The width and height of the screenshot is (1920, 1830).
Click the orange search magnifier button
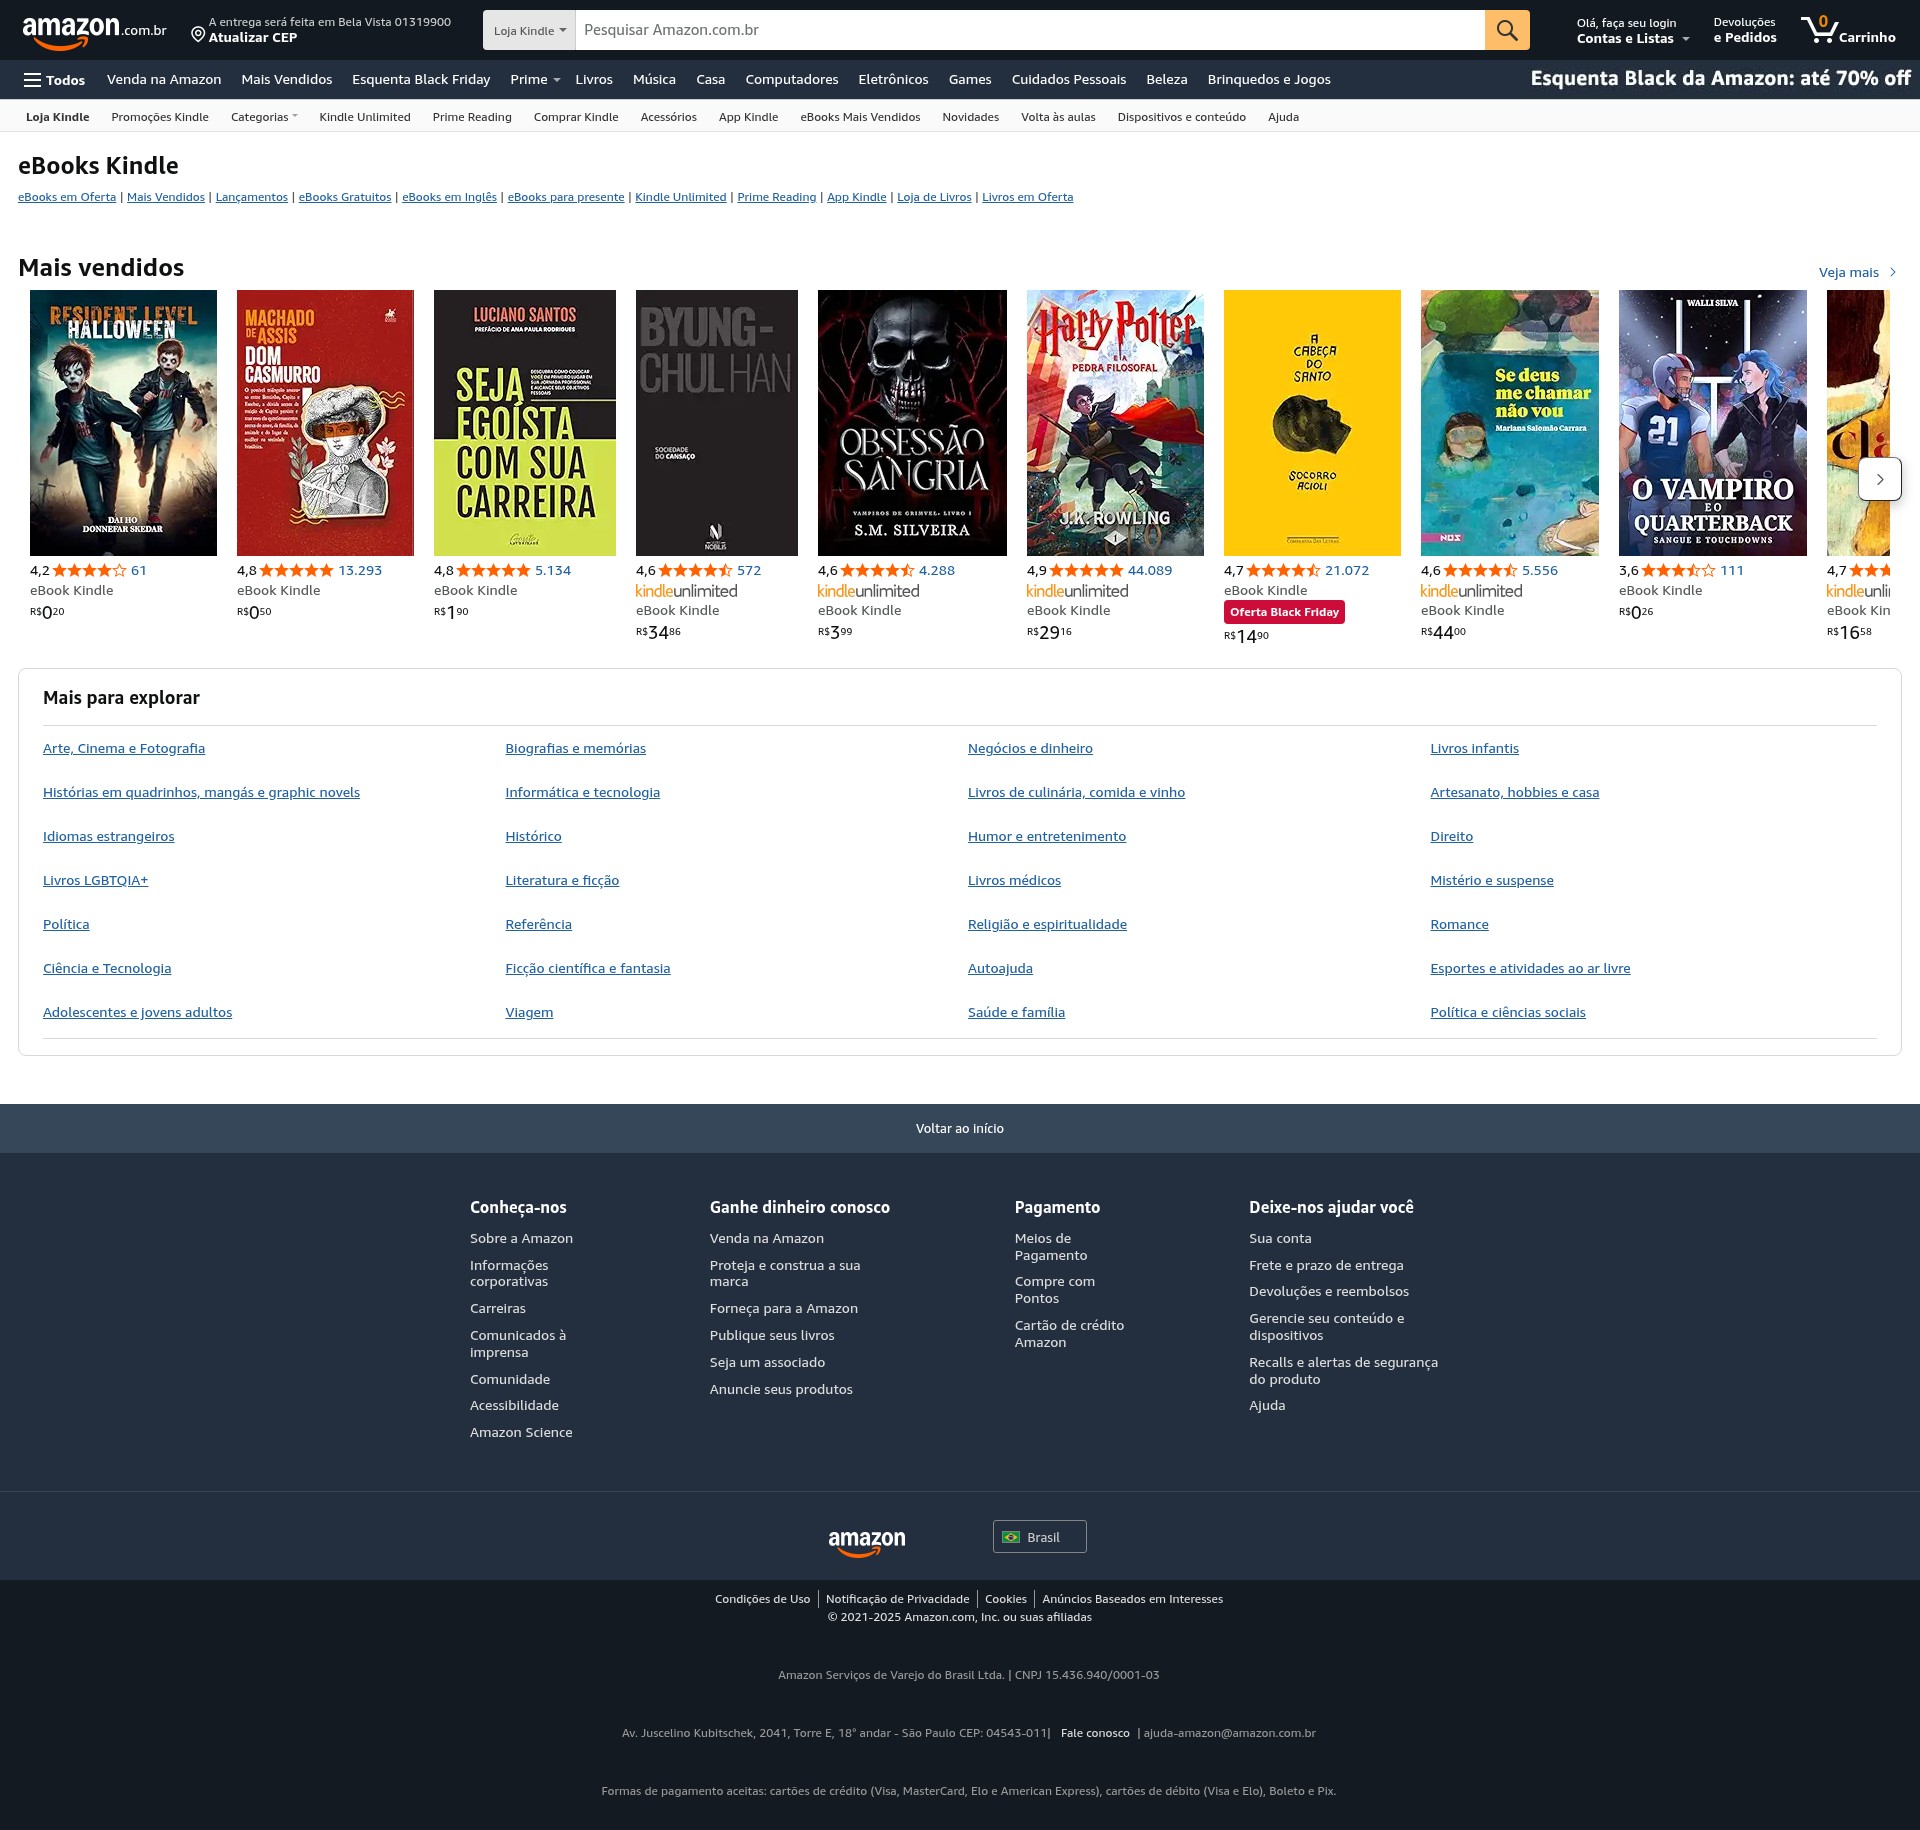(x=1507, y=30)
